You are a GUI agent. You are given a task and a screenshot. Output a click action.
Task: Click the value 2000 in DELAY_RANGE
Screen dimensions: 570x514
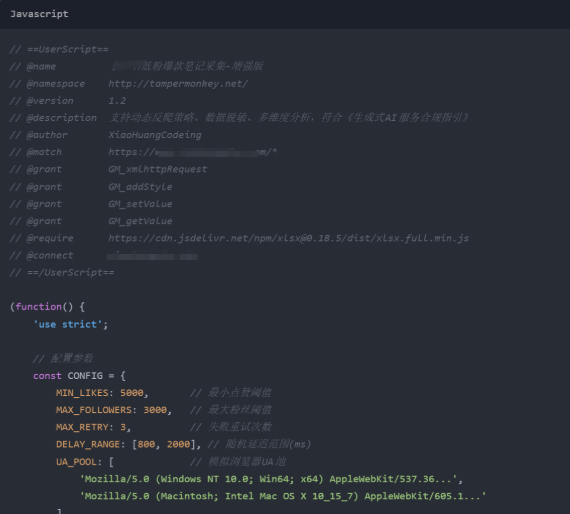(178, 444)
